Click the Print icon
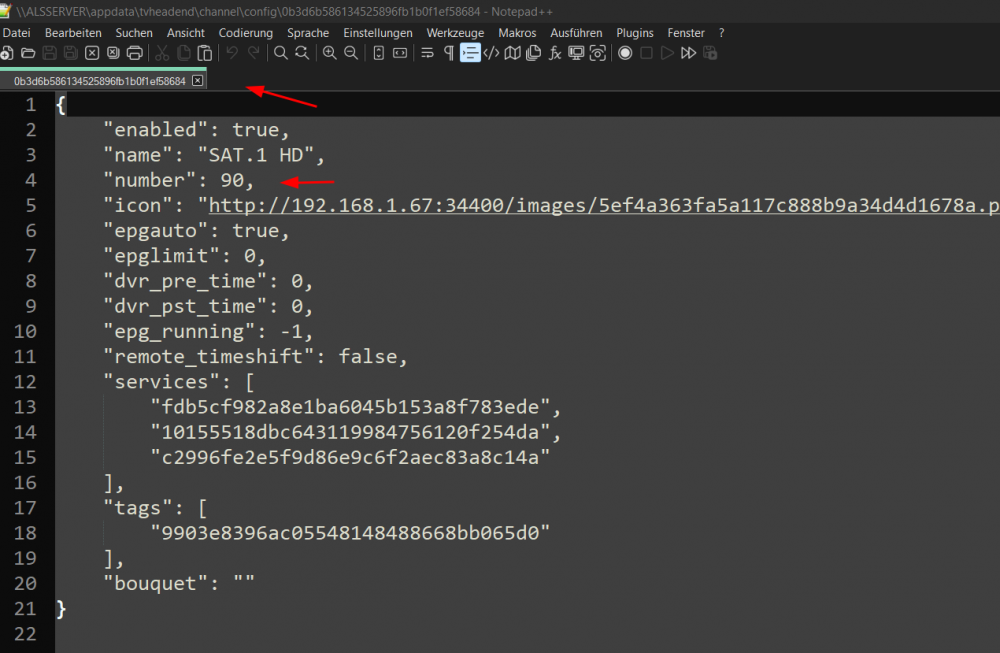The image size is (1000, 653). coord(135,53)
